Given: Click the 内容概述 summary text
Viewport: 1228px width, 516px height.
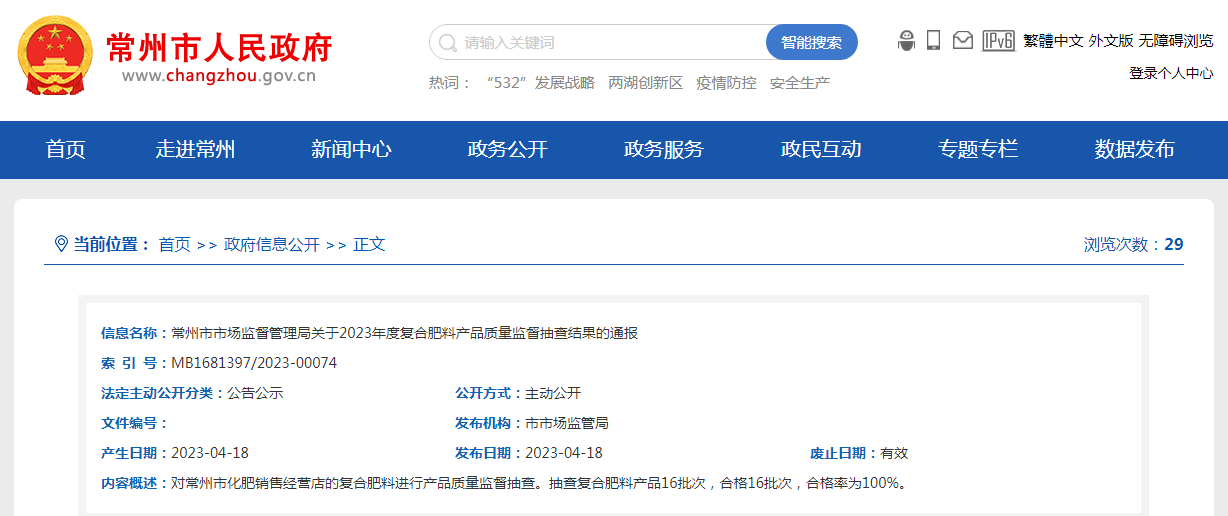Looking at the screenshot, I should (x=539, y=483).
